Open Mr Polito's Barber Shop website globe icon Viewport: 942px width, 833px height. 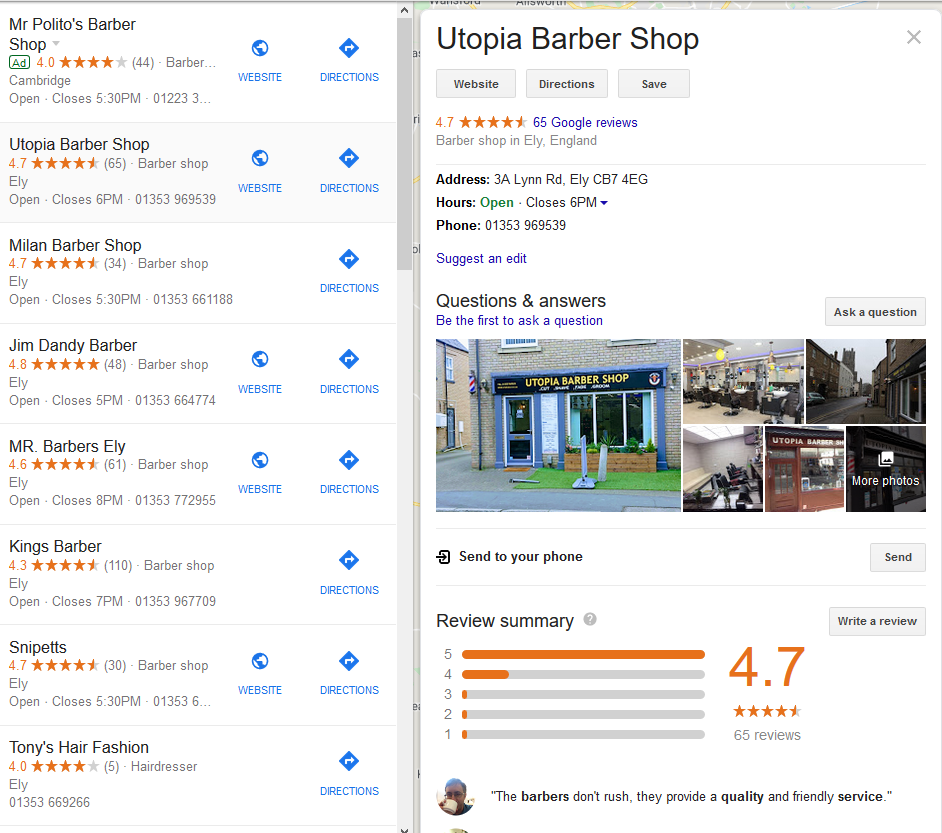click(260, 48)
